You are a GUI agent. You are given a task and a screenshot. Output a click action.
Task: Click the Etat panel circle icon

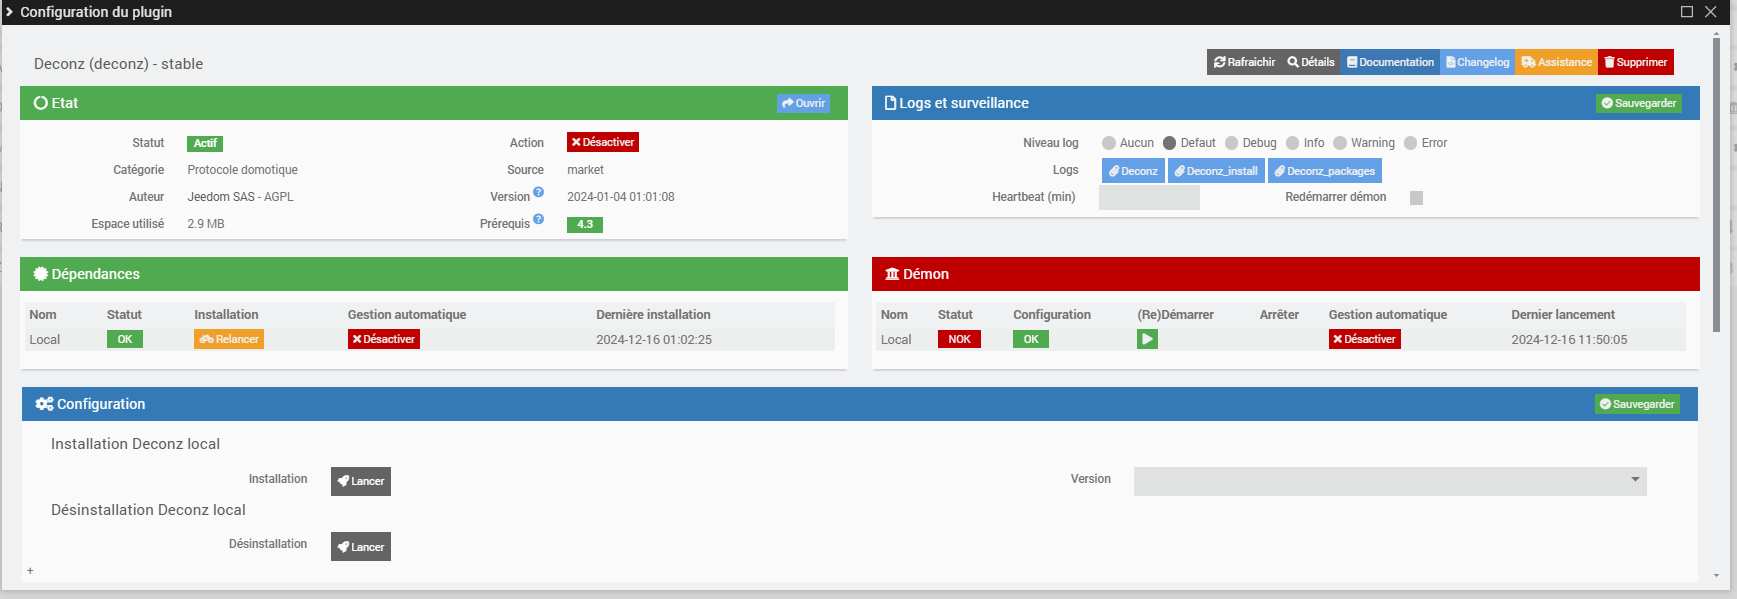pos(41,103)
